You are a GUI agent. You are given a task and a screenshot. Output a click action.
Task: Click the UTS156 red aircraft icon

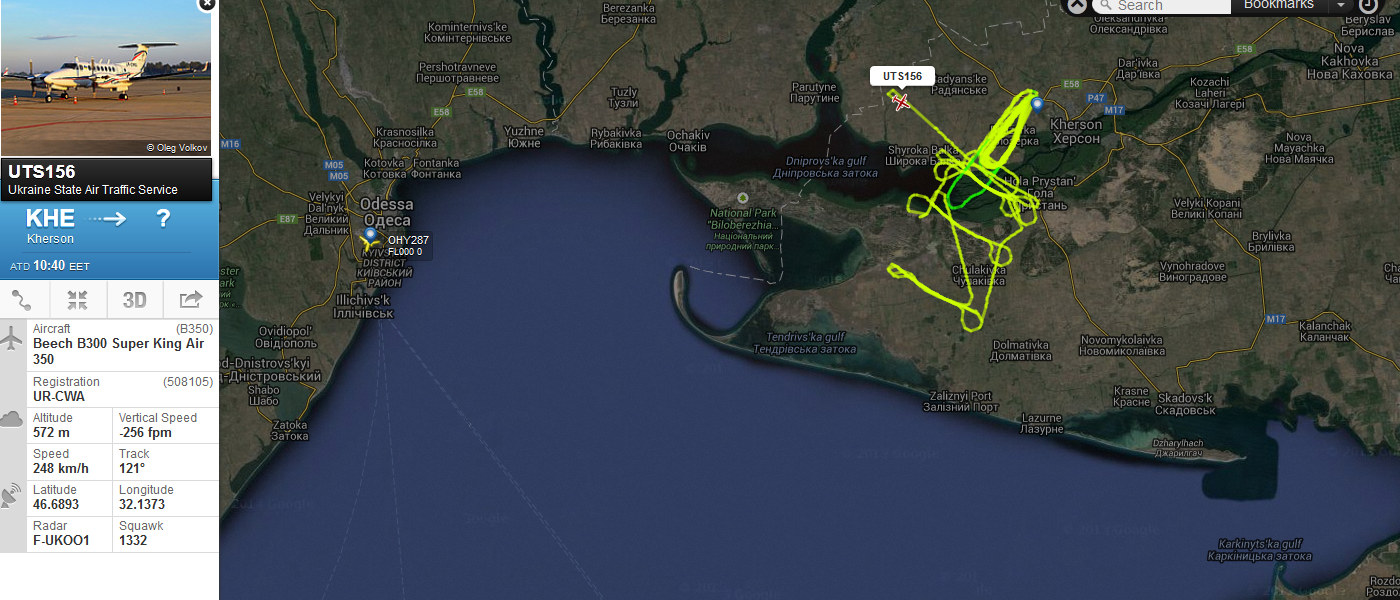coord(901,101)
